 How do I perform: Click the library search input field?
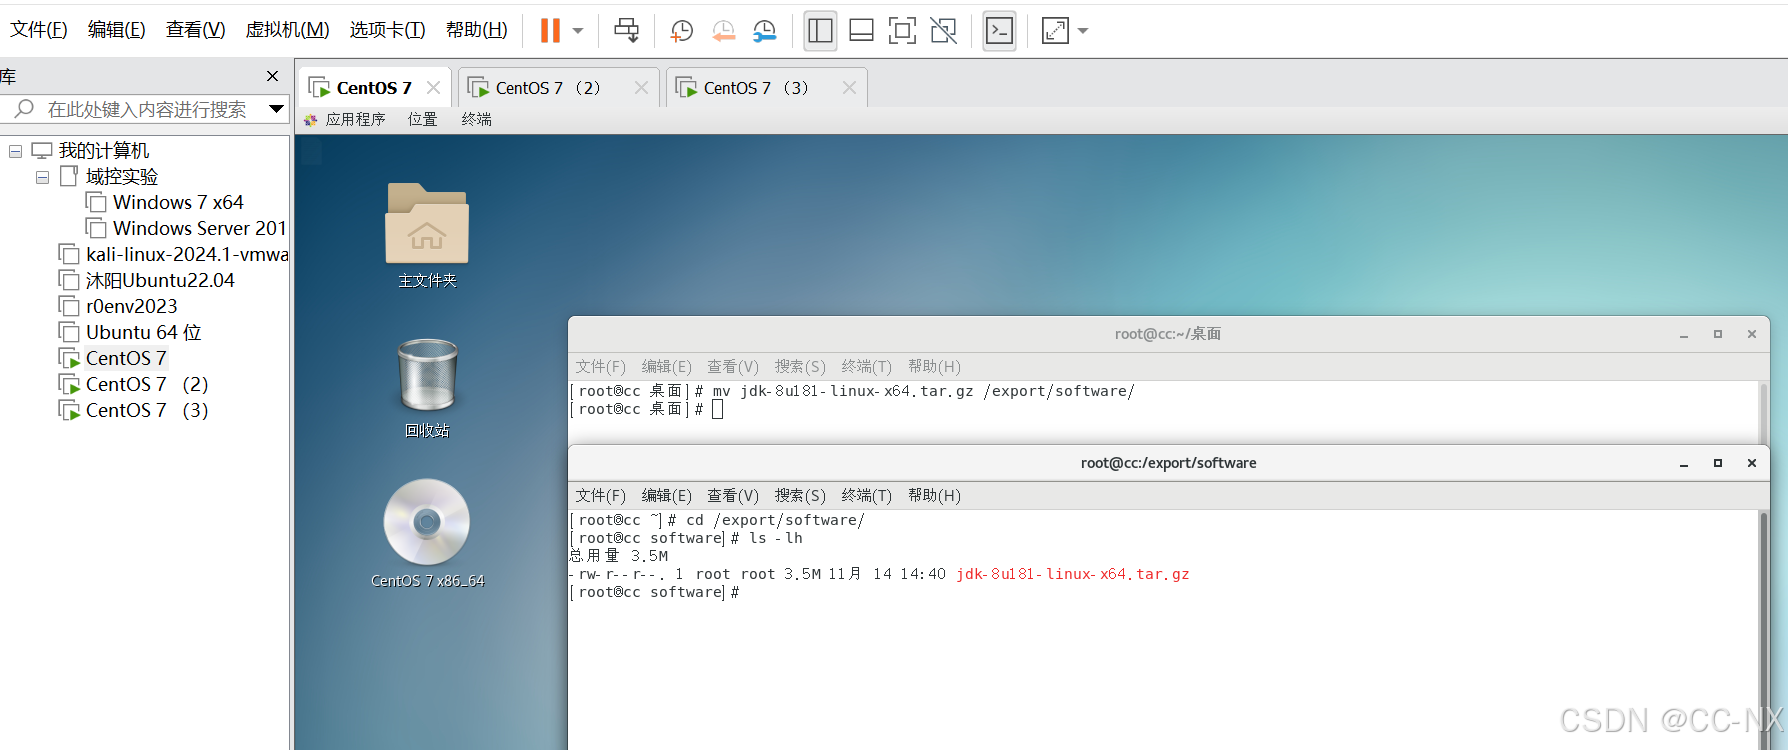[147, 109]
